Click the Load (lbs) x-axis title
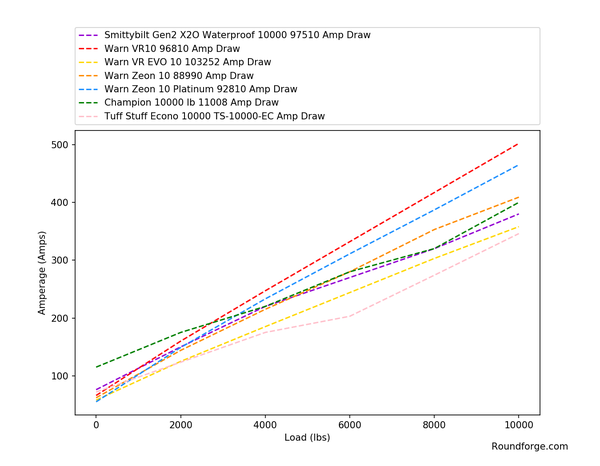 (x=306, y=436)
